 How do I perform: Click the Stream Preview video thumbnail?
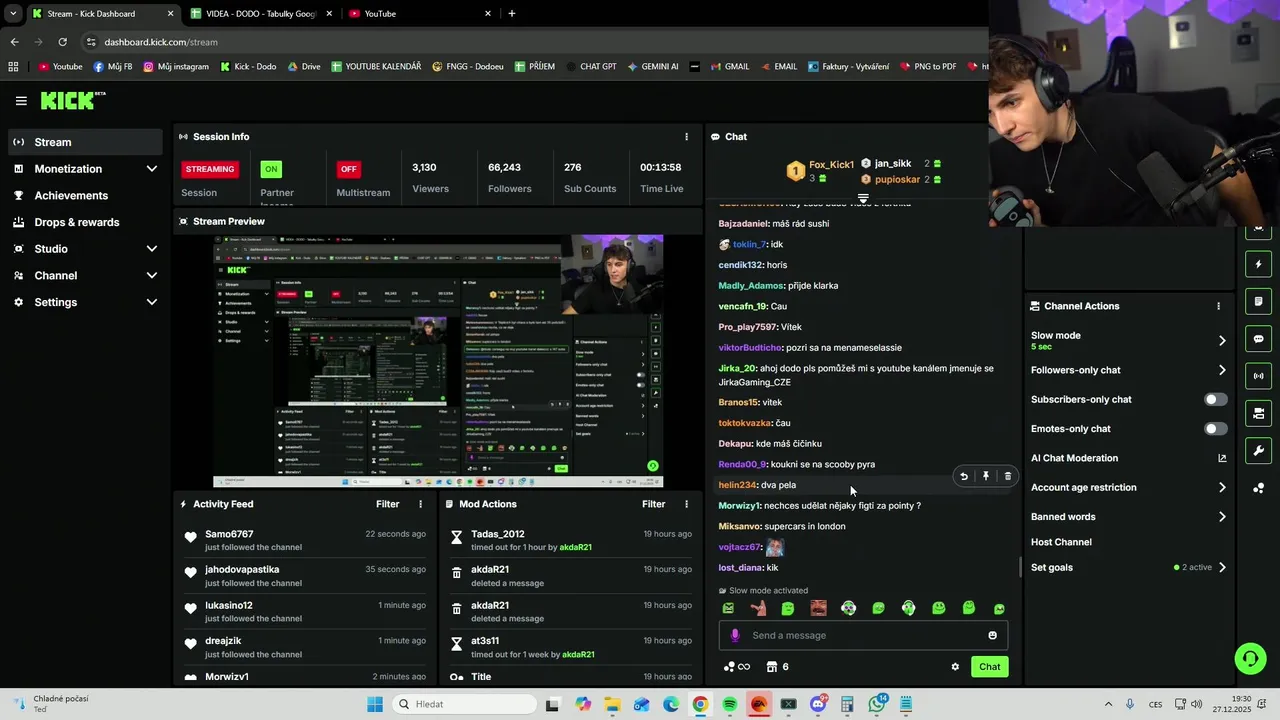pos(438,361)
